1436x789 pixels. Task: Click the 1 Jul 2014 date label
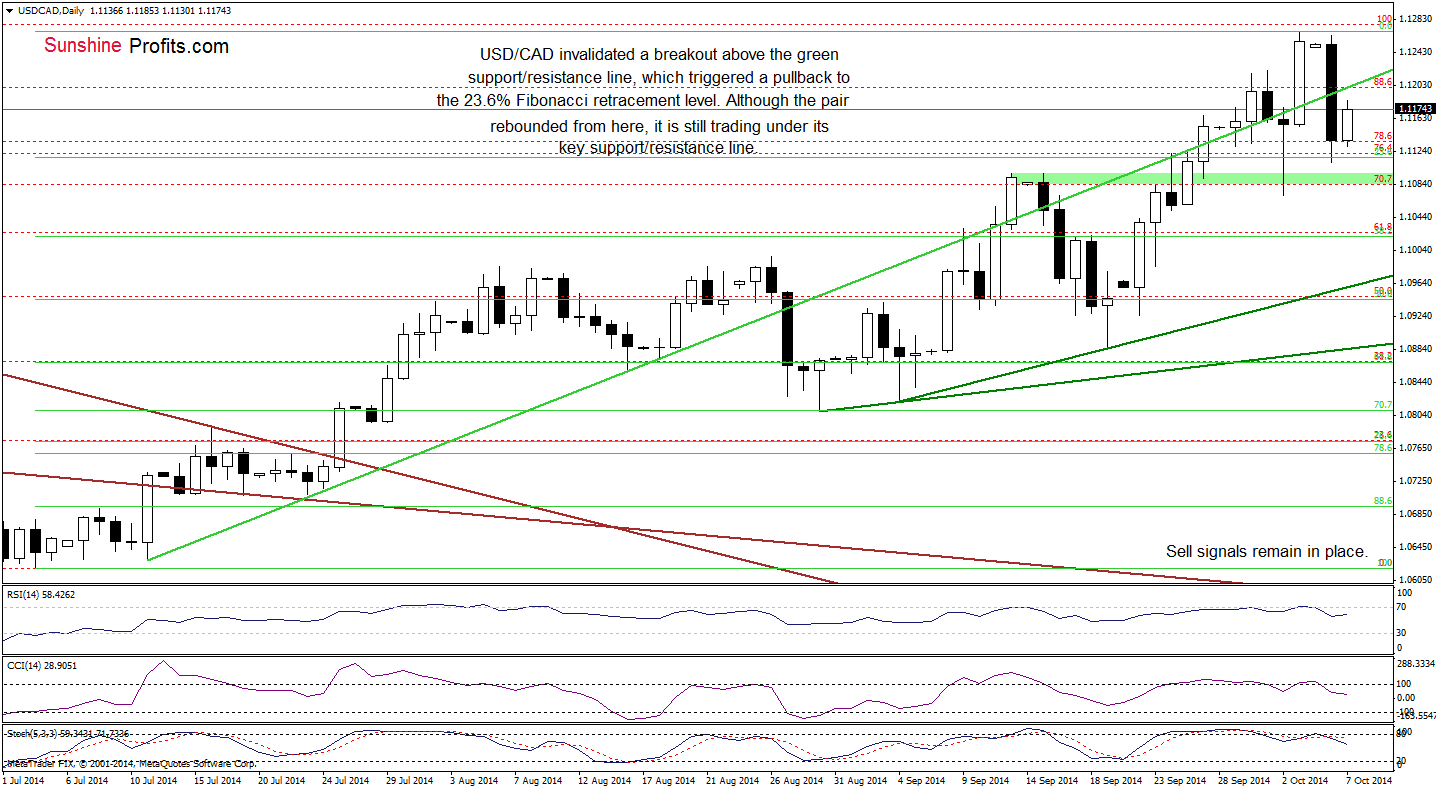(24, 780)
